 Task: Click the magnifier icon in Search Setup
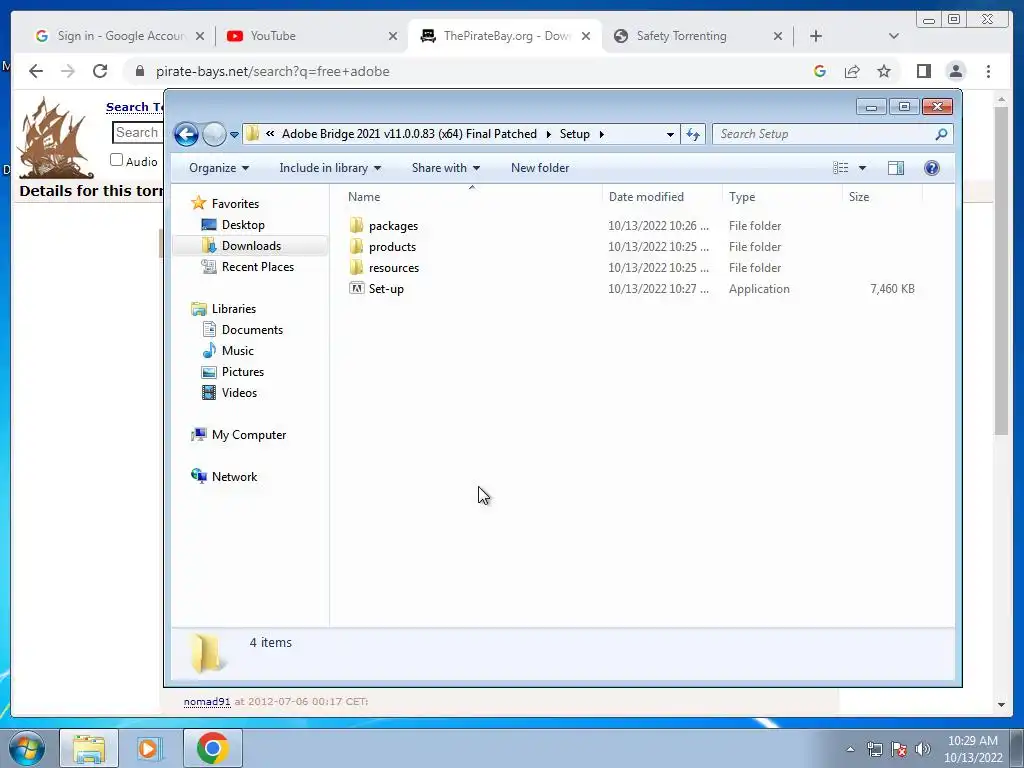941,135
